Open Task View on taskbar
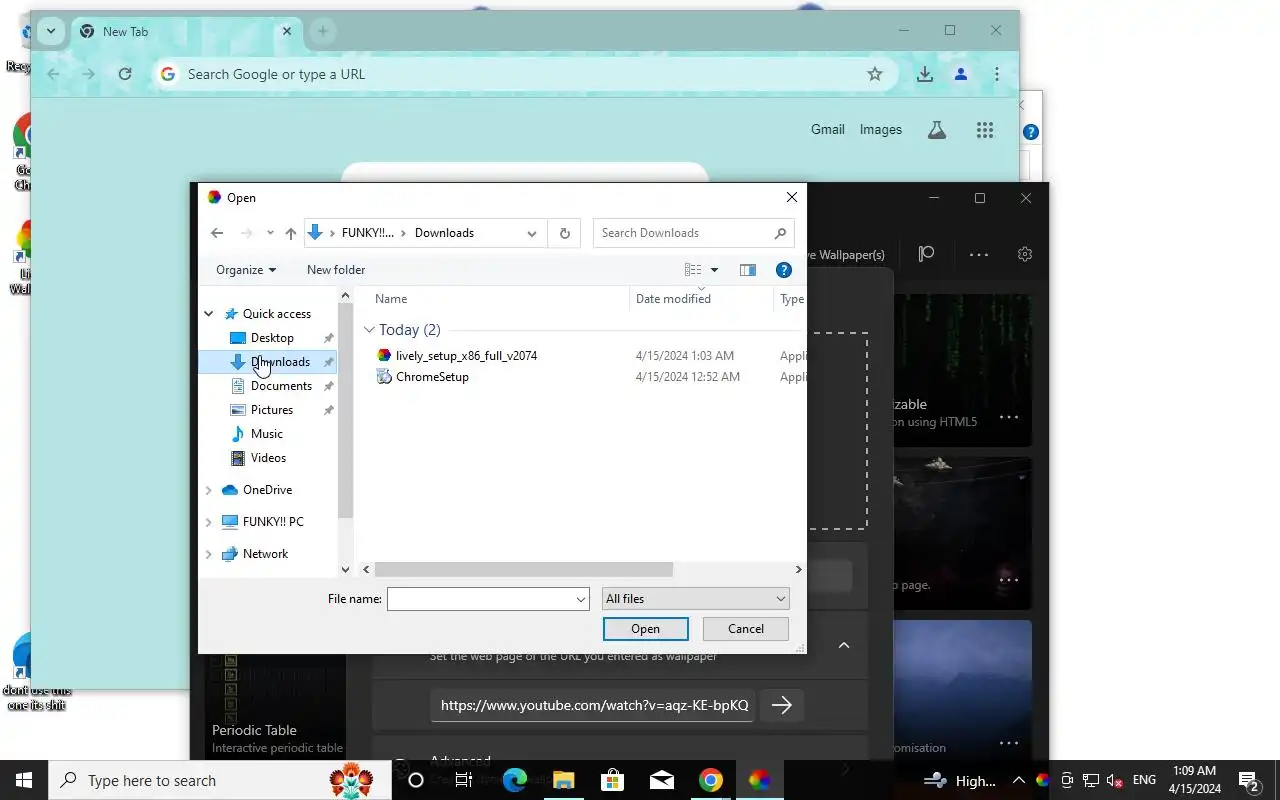This screenshot has width=1280, height=800. [x=464, y=780]
